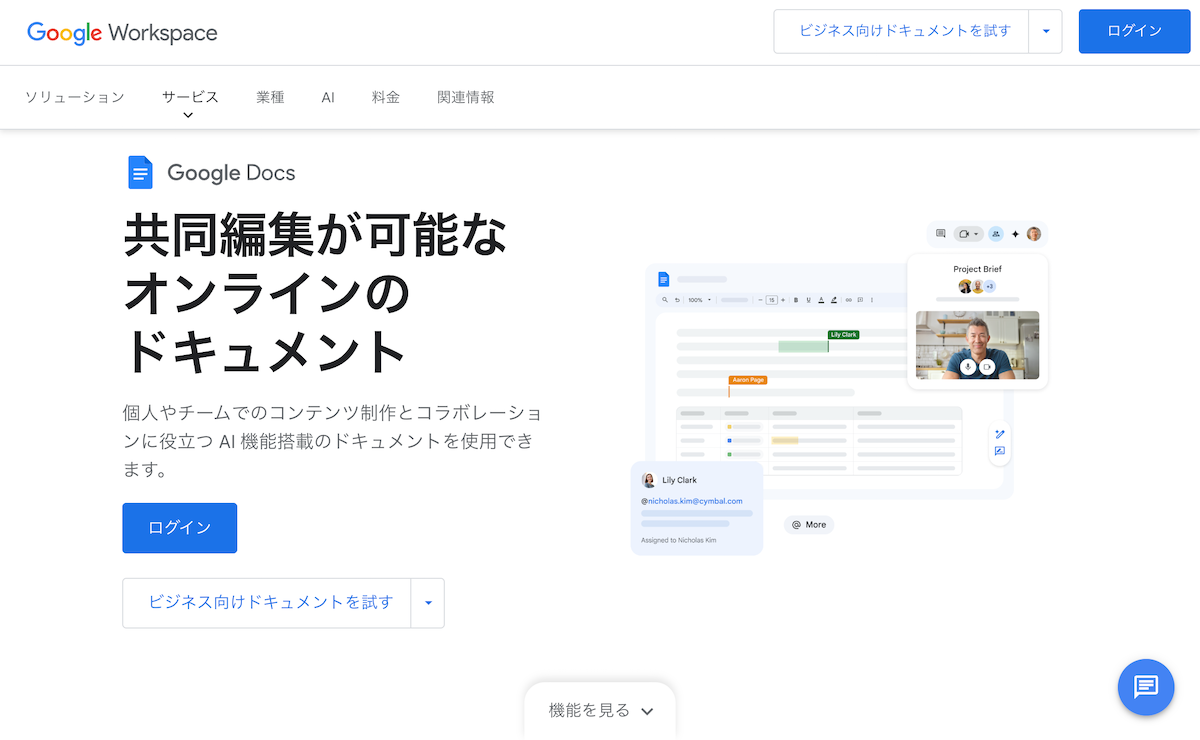Click the blue Google Docs file icon
This screenshot has height=740, width=1200.
[x=140, y=172]
